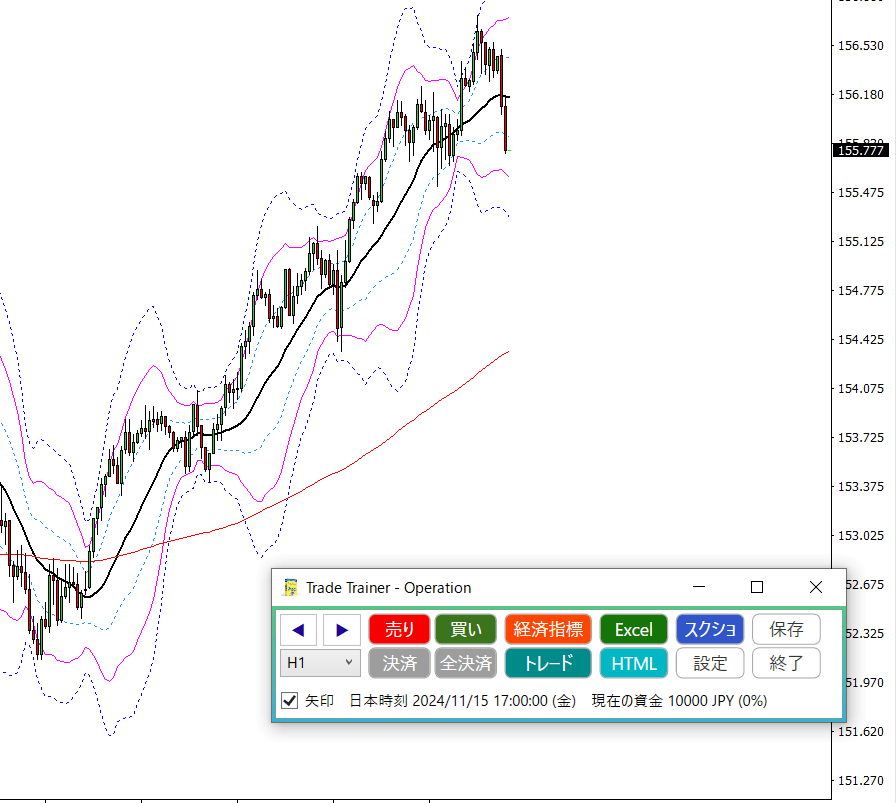Advance one candle with right arrow
This screenshot has width=896, height=803.
(342, 629)
